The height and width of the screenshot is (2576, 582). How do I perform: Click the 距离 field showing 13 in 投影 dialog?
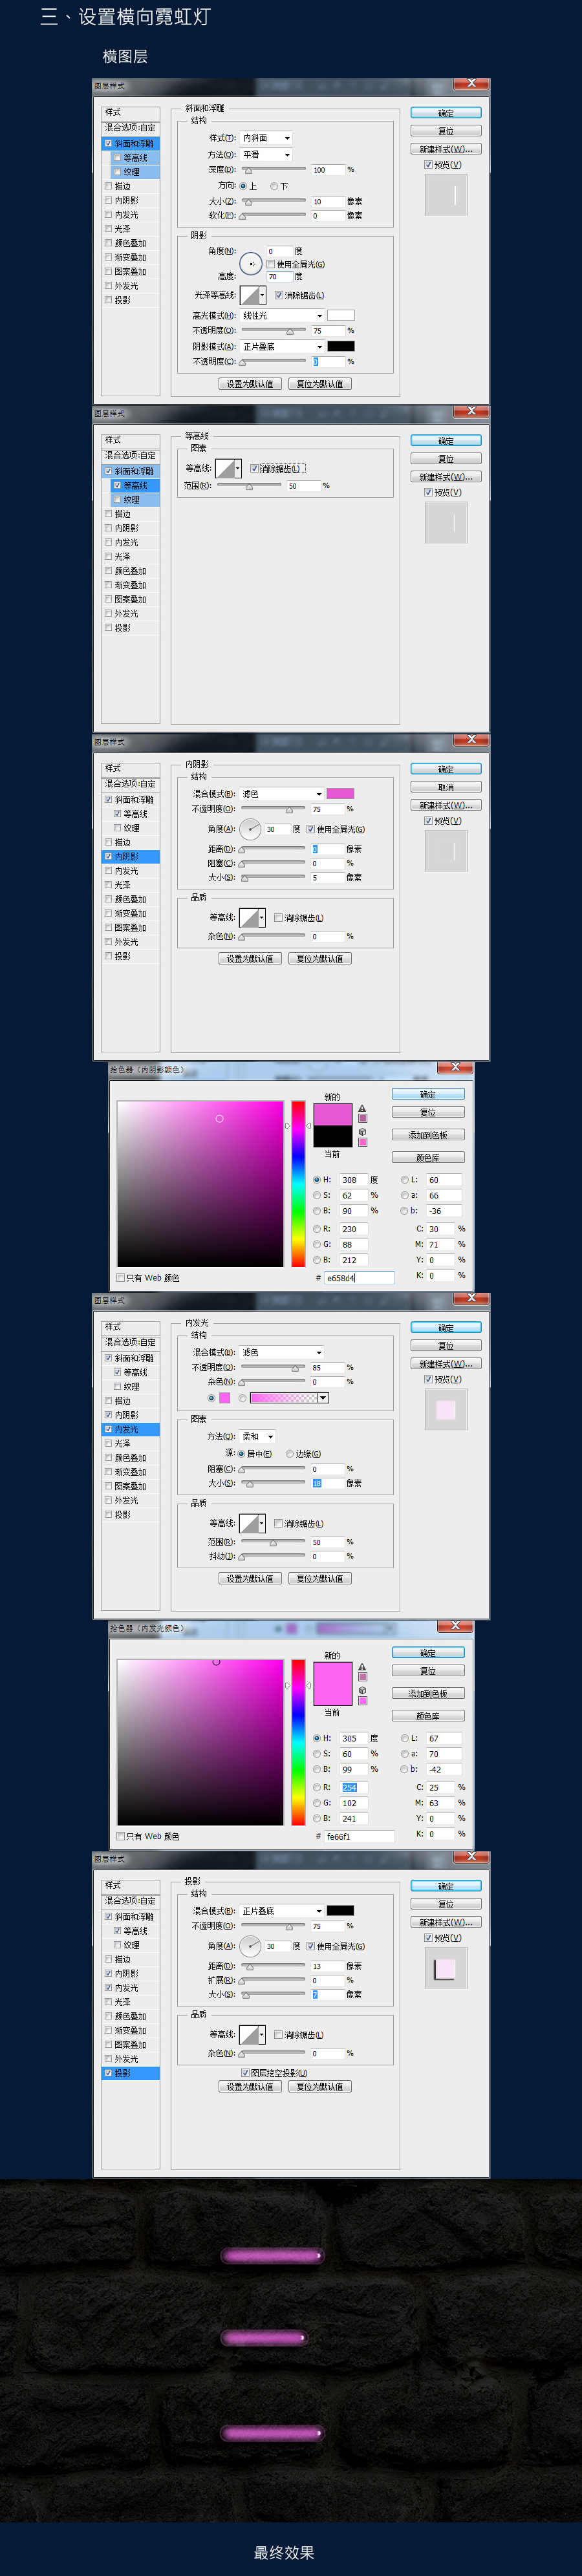(x=327, y=1967)
